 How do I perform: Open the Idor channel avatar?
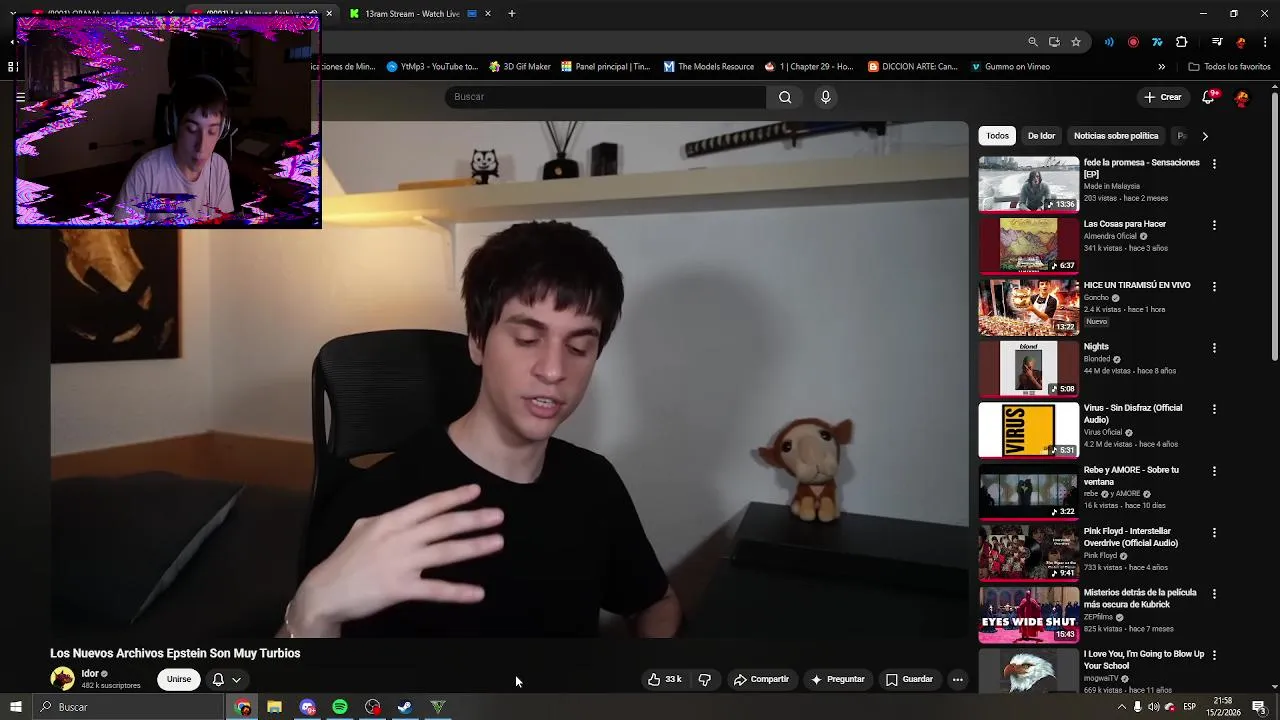pos(62,679)
